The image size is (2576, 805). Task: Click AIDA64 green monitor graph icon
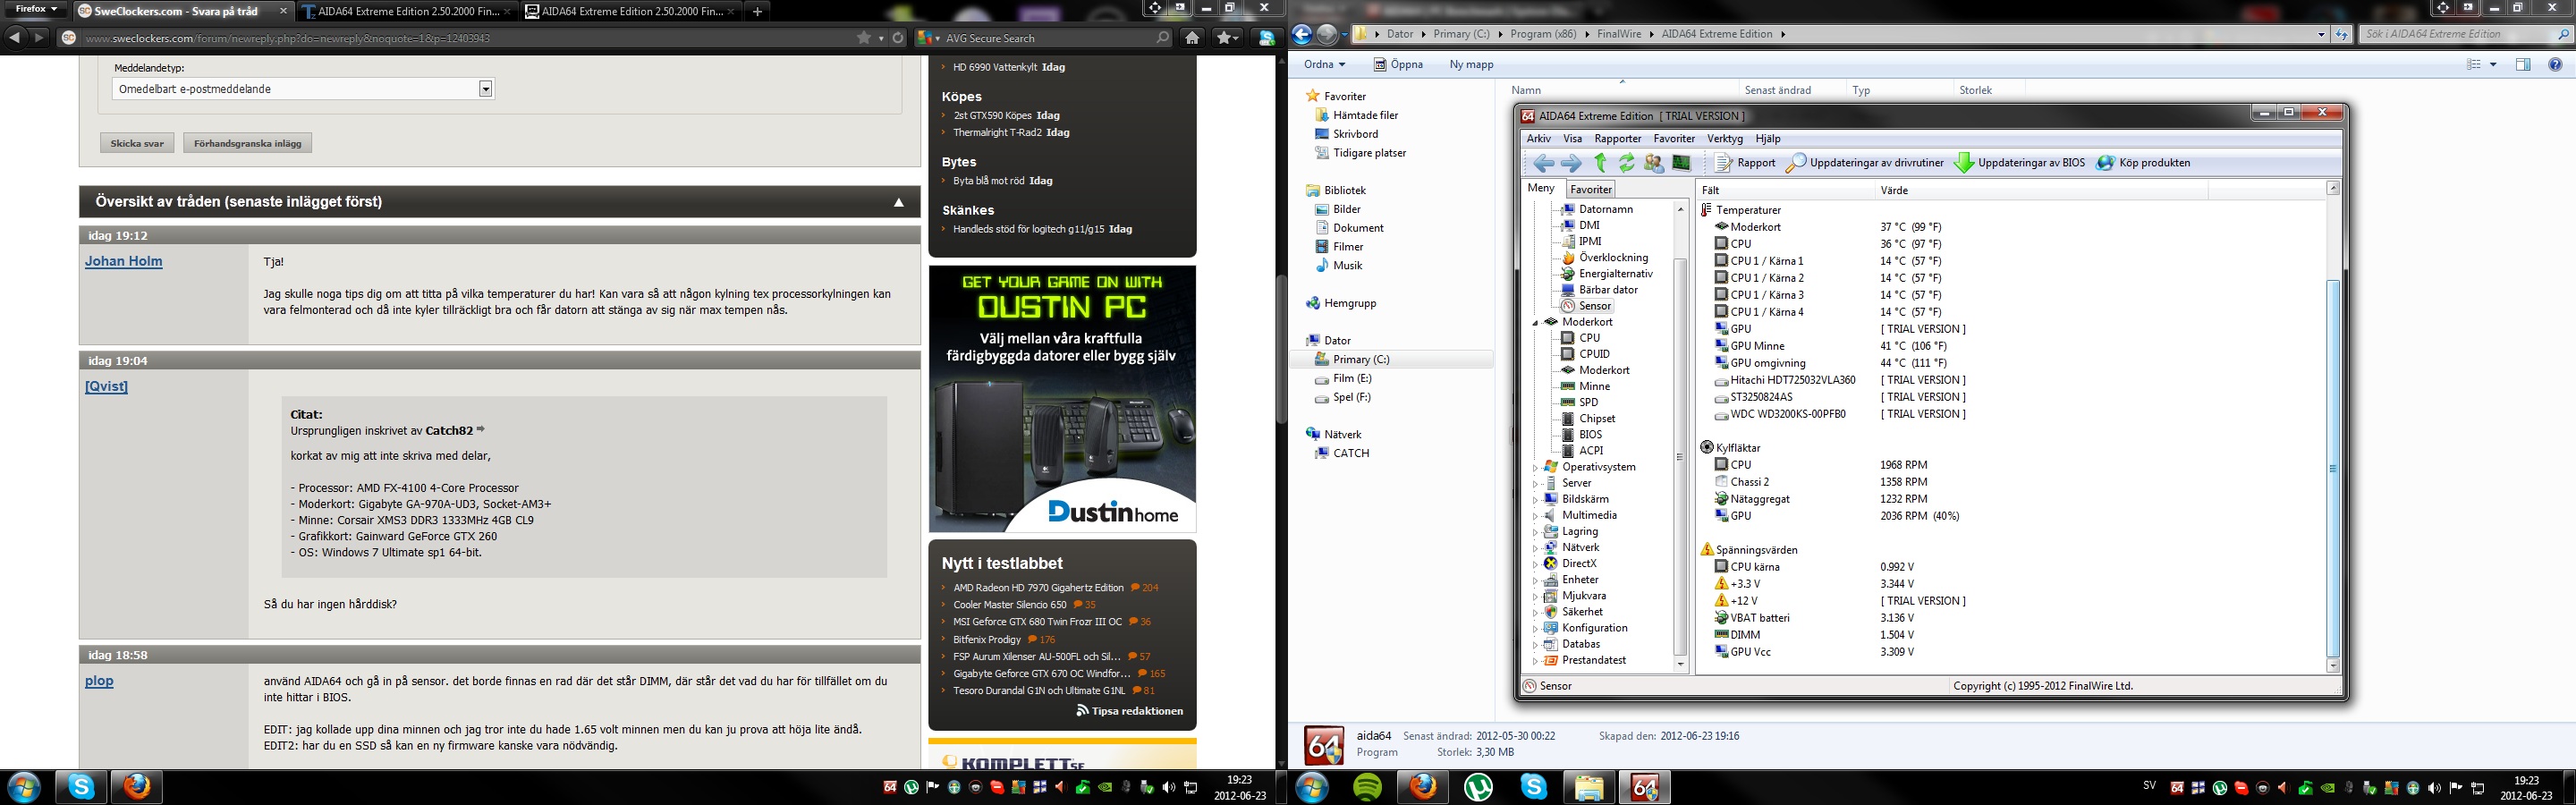(x=1681, y=163)
